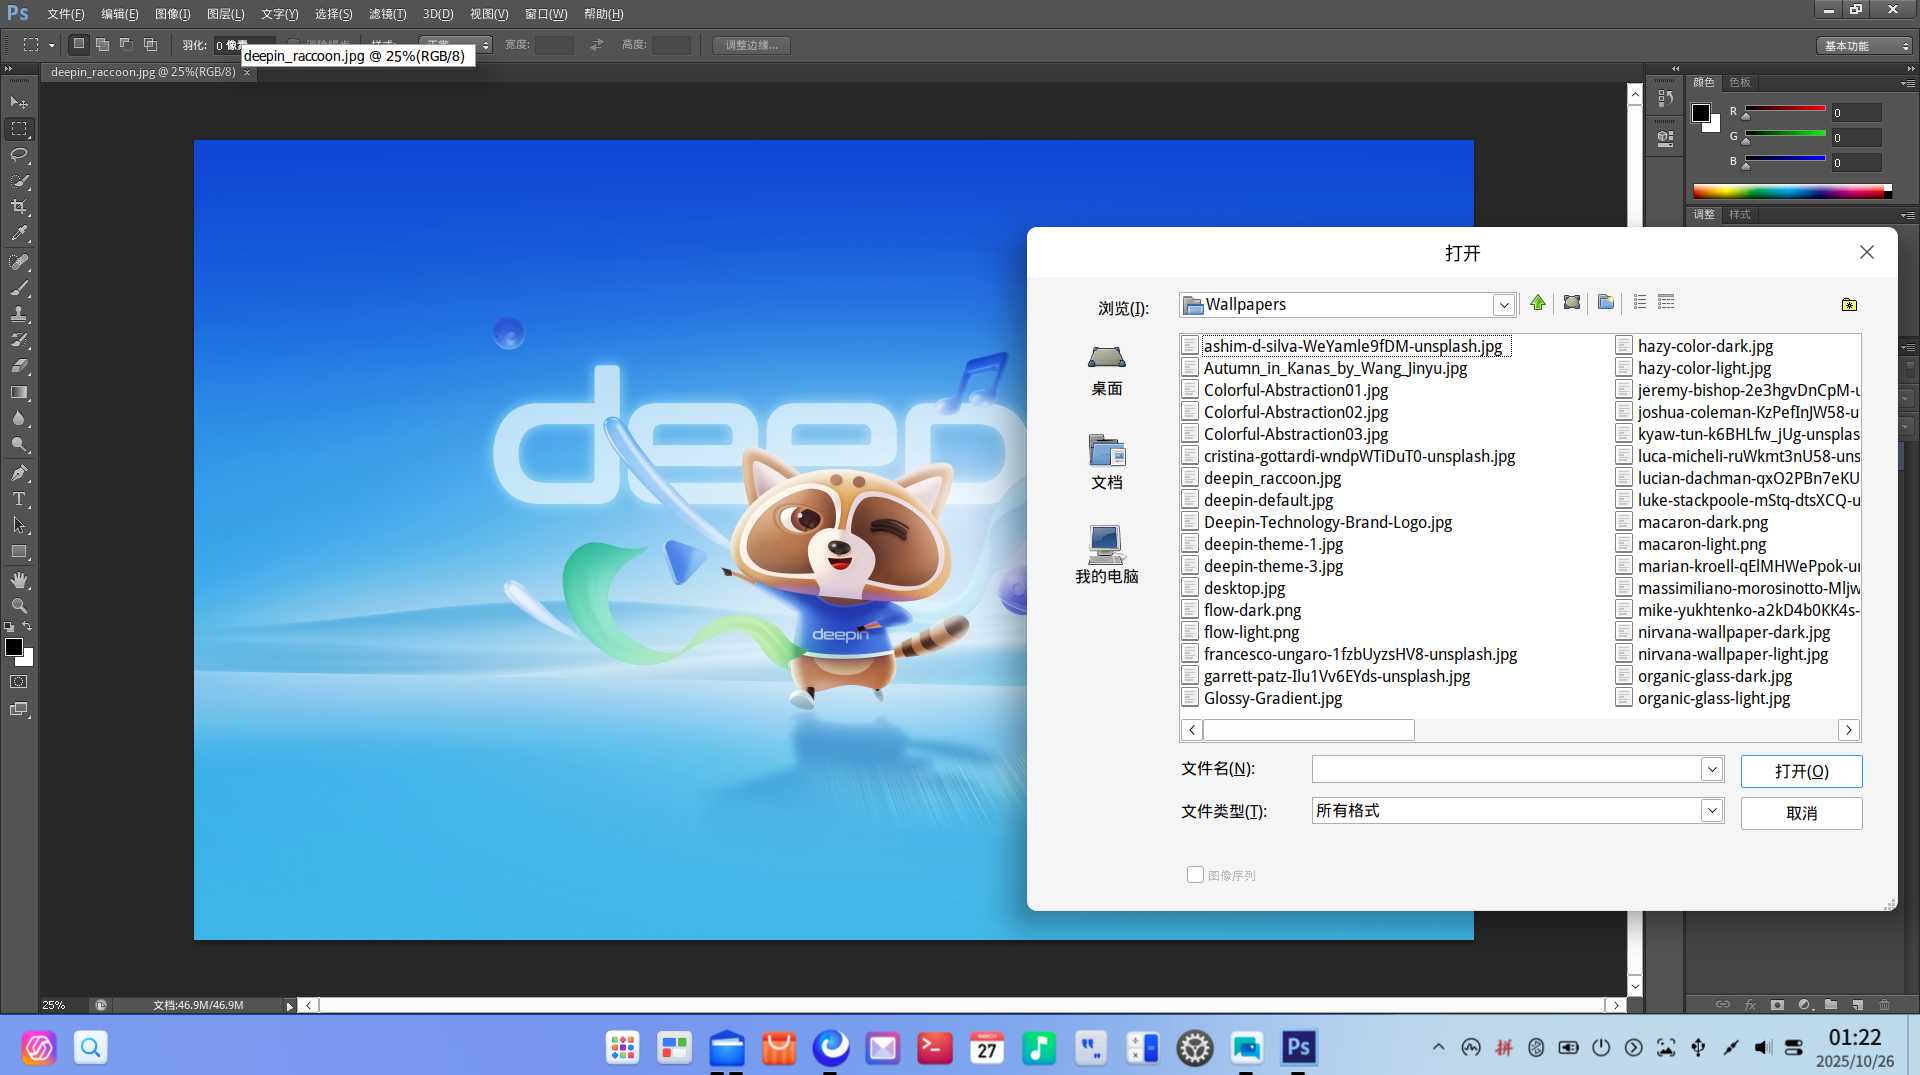Screen dimensions: 1920x1075
Task: Toggle Quick Mask mode icon
Action: pyautogui.click(x=19, y=682)
